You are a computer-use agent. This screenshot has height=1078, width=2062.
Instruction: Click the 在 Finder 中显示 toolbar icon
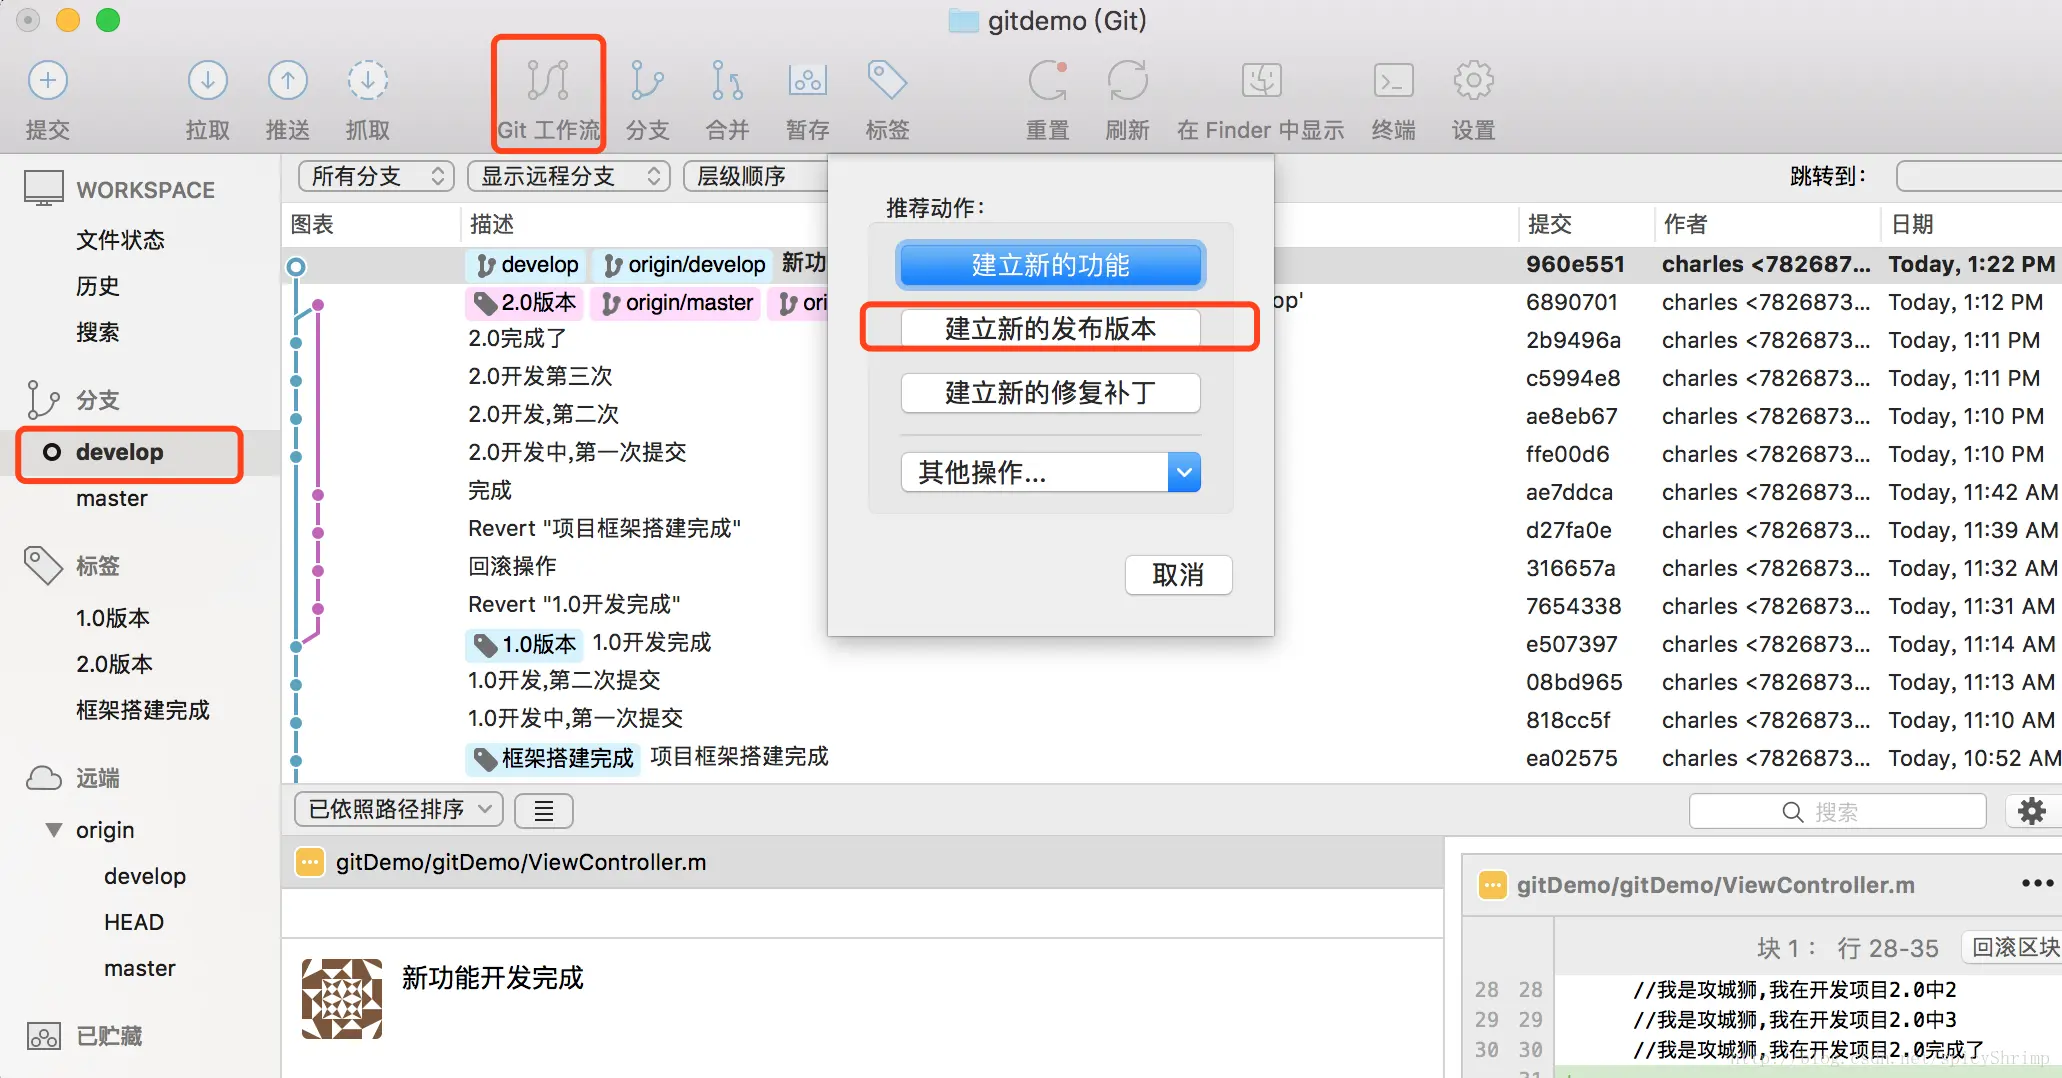[x=1261, y=81]
